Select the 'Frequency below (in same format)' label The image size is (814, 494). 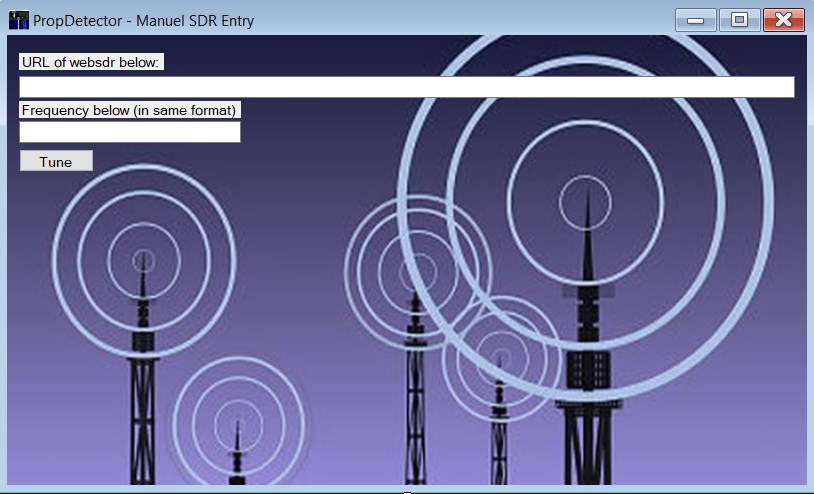[x=129, y=110]
